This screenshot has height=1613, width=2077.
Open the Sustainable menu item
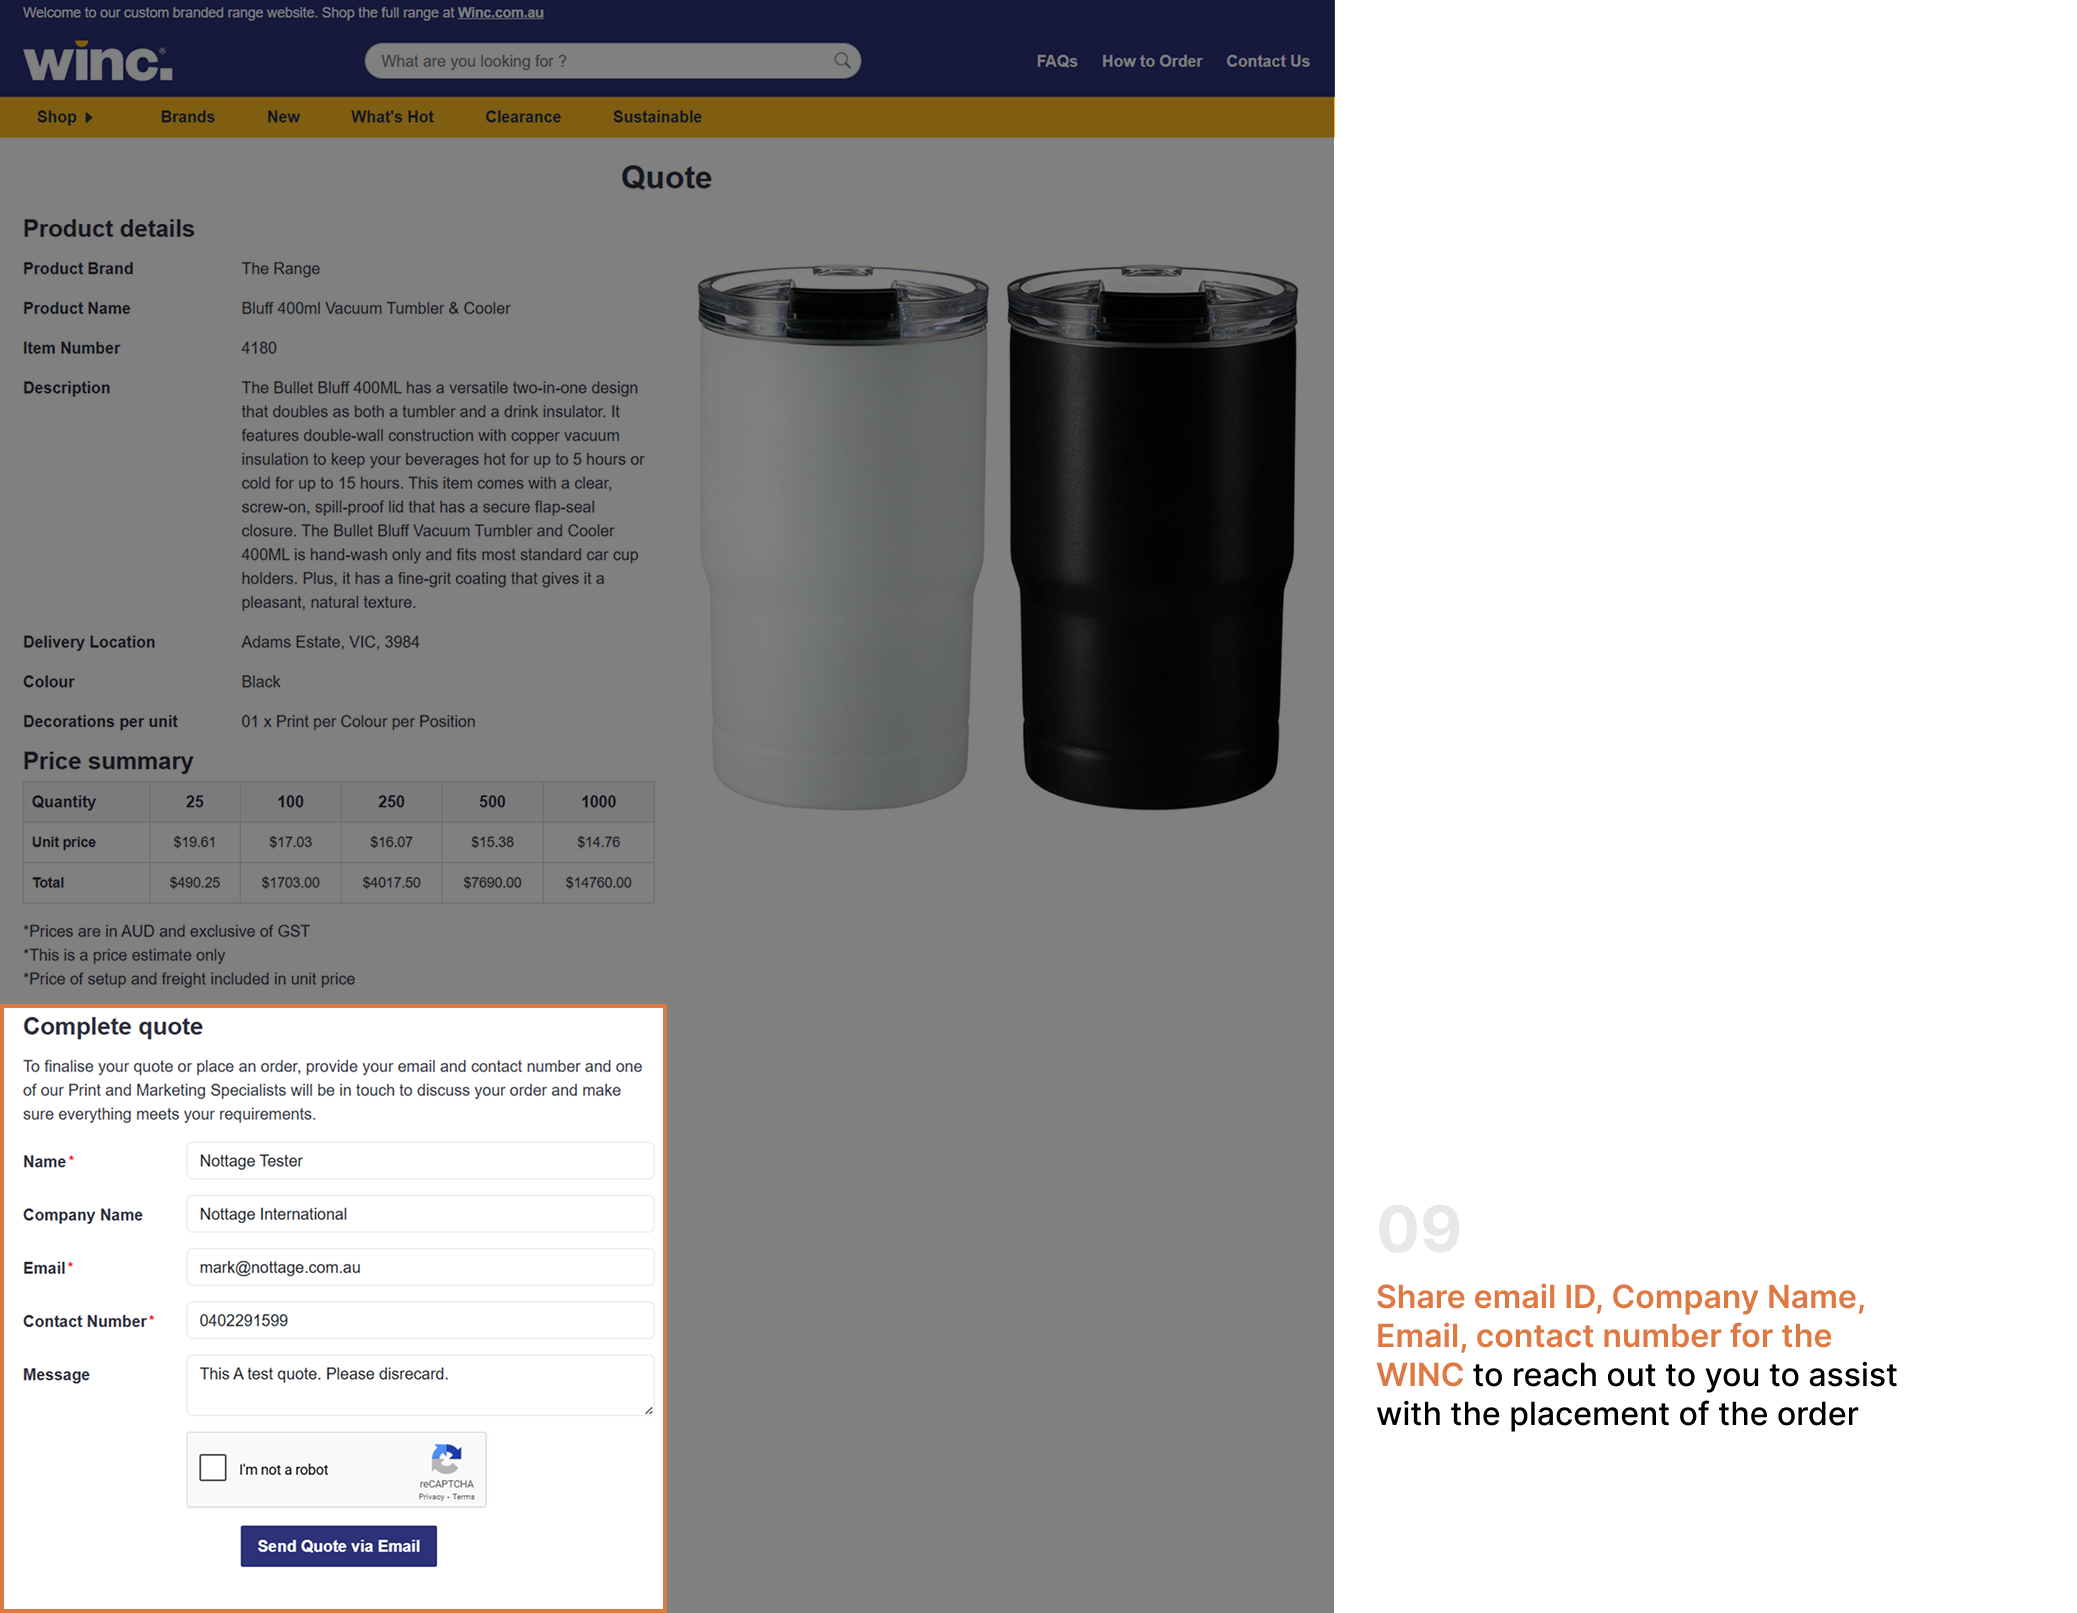(657, 117)
